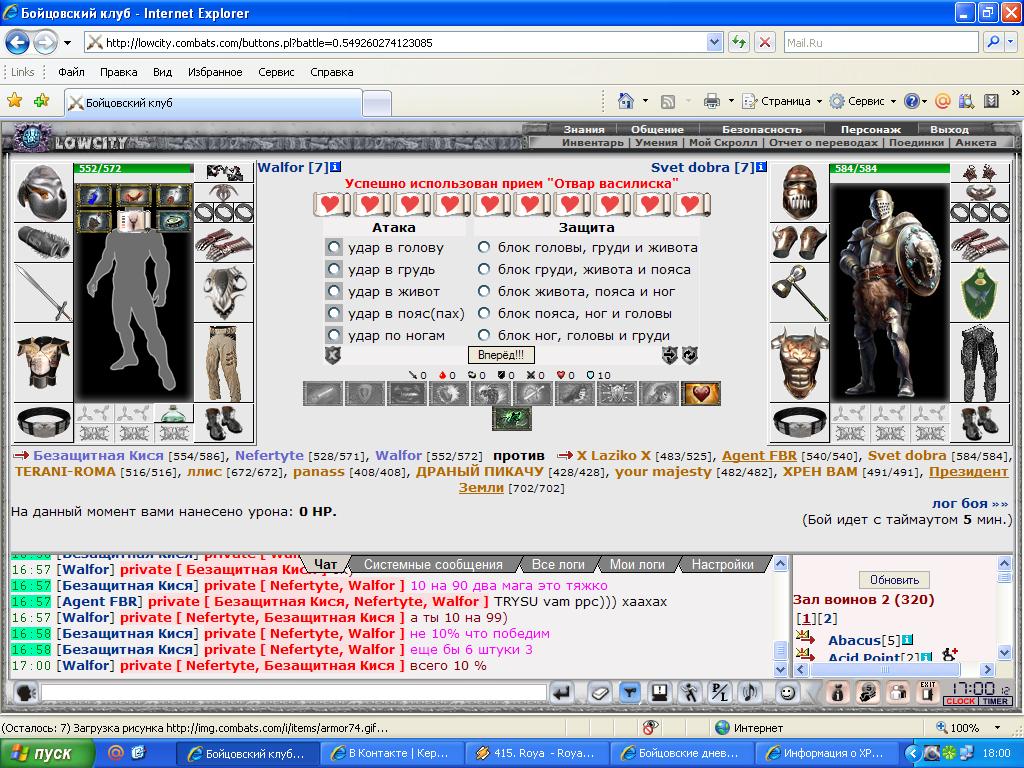Click the crossed-shield cancel icon left of Вперёд
Screen dimensions: 1024x768
click(333, 355)
